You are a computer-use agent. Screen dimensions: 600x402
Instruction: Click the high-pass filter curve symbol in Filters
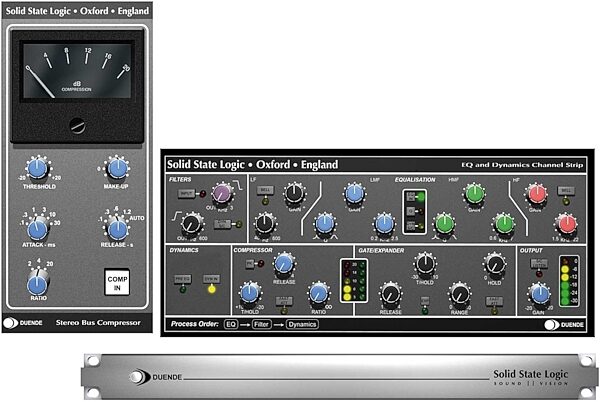click(x=176, y=216)
